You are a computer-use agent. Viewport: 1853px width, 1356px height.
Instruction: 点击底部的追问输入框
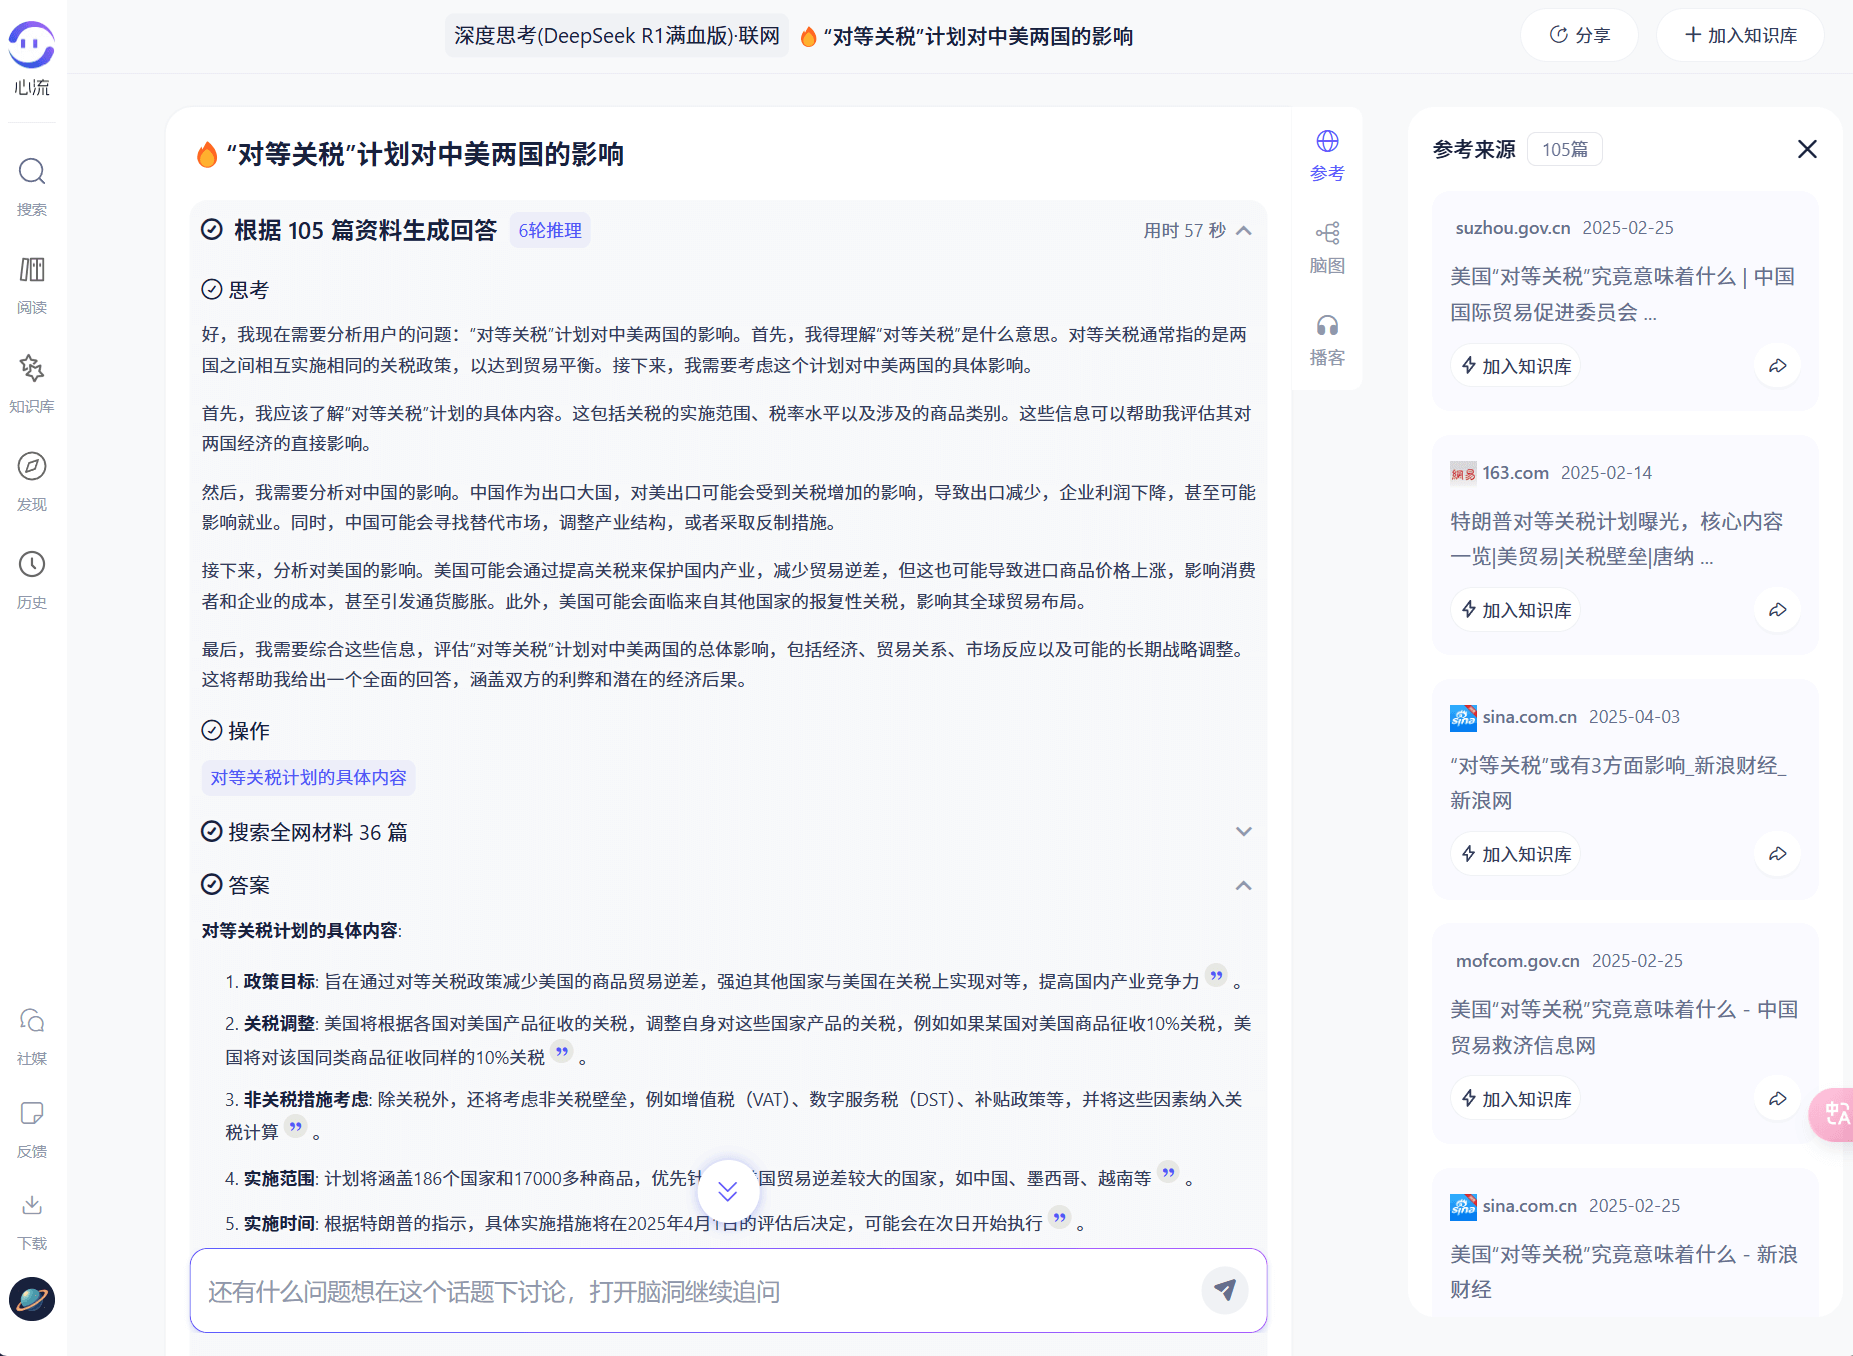tap(700, 1291)
